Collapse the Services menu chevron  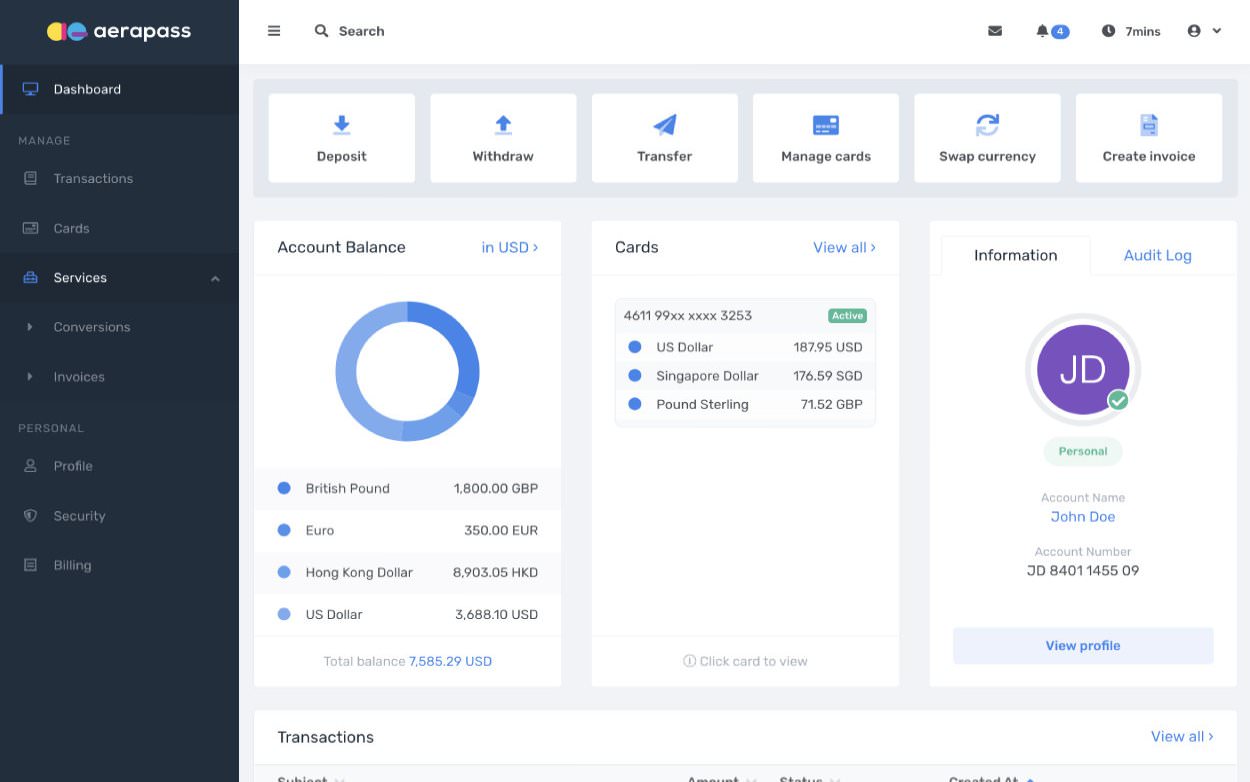point(215,278)
